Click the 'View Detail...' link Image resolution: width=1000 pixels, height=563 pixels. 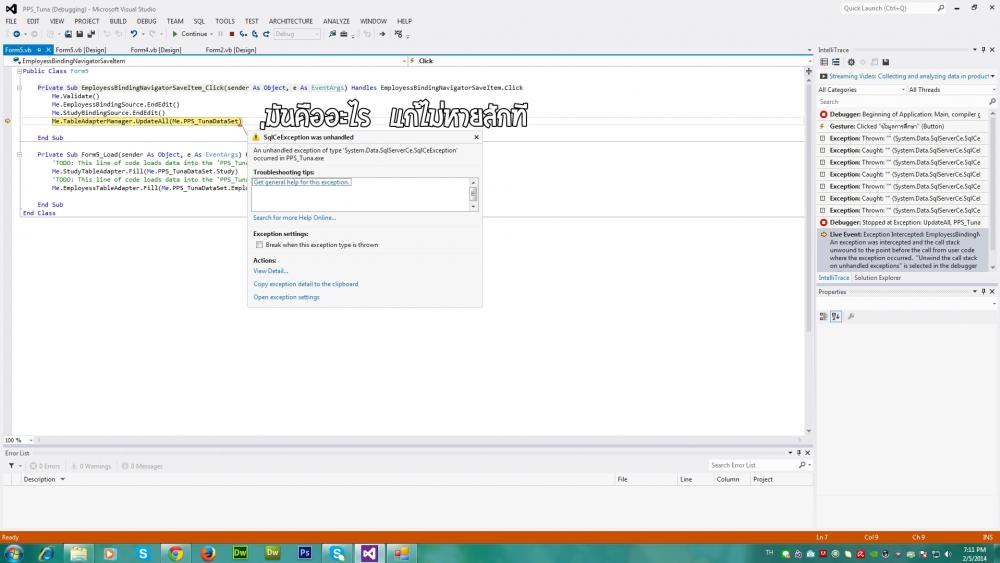coord(270,271)
